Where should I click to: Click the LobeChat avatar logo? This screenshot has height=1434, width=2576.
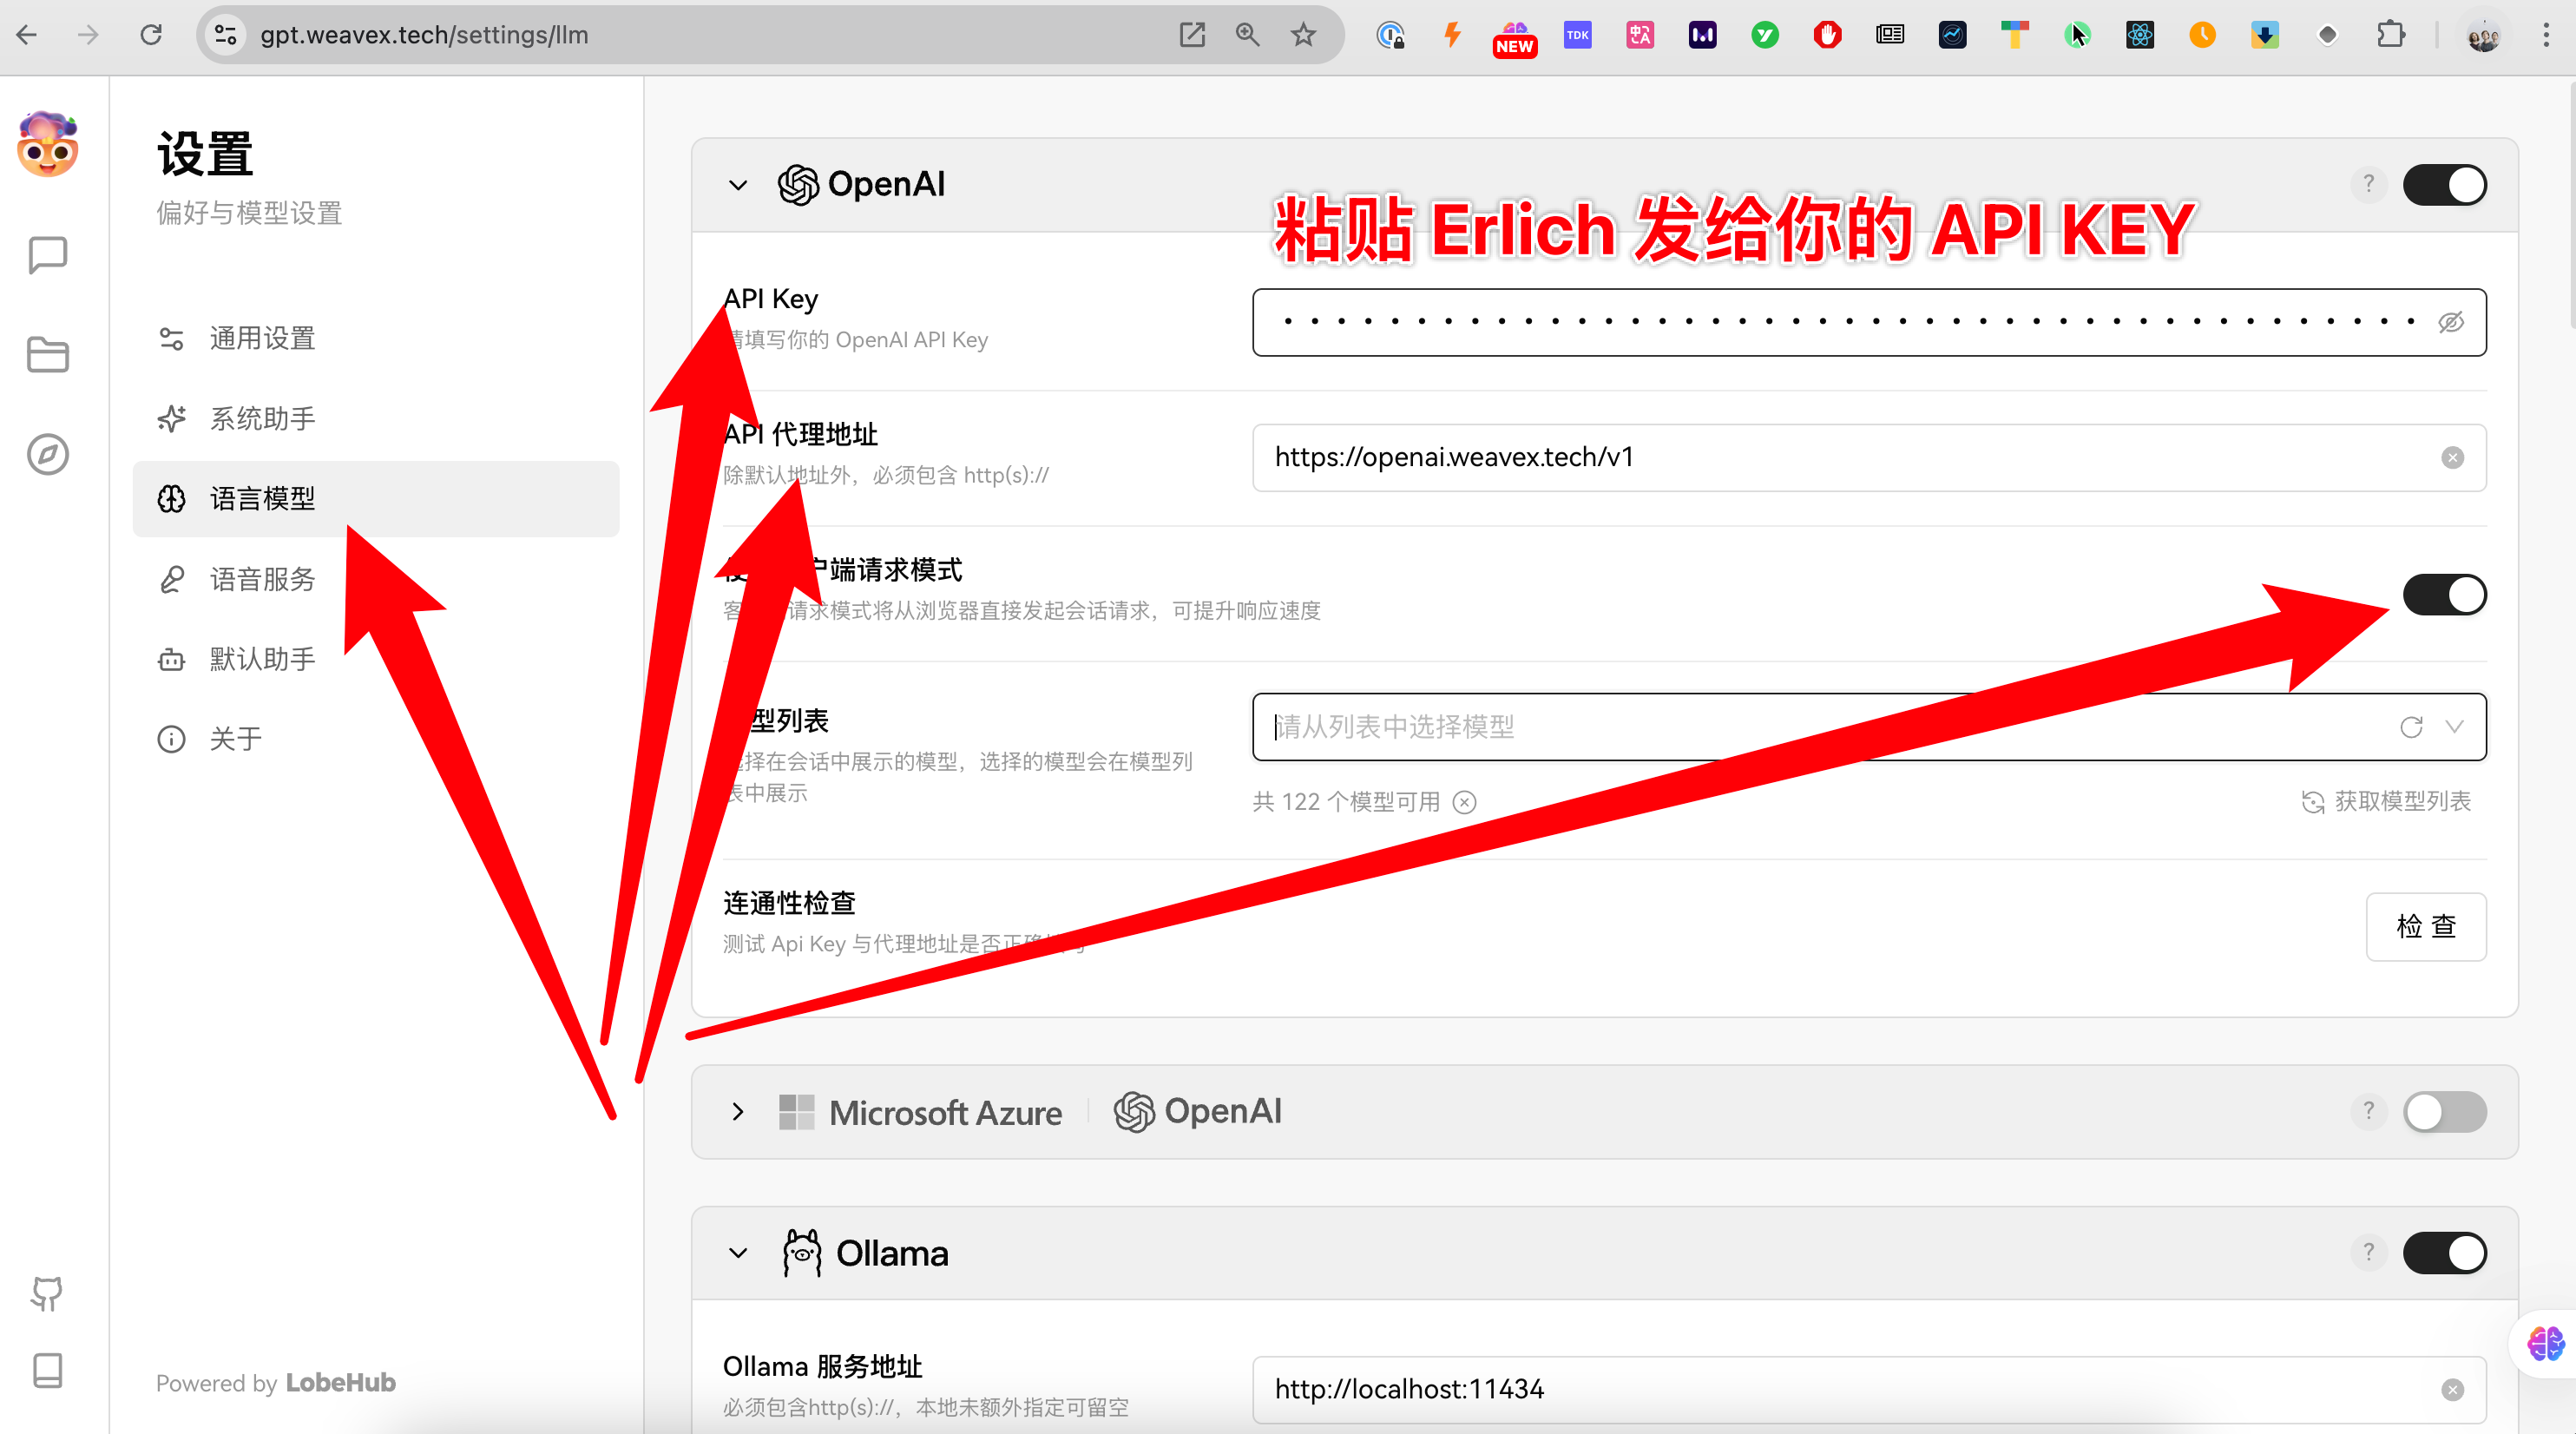click(x=47, y=145)
